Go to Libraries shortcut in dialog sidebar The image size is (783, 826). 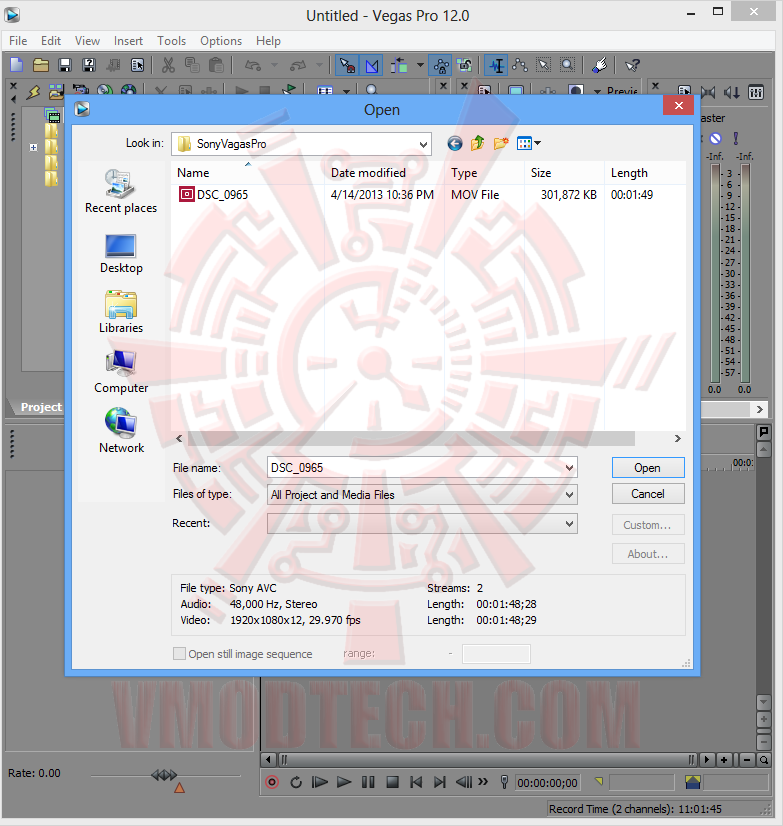coord(121,312)
